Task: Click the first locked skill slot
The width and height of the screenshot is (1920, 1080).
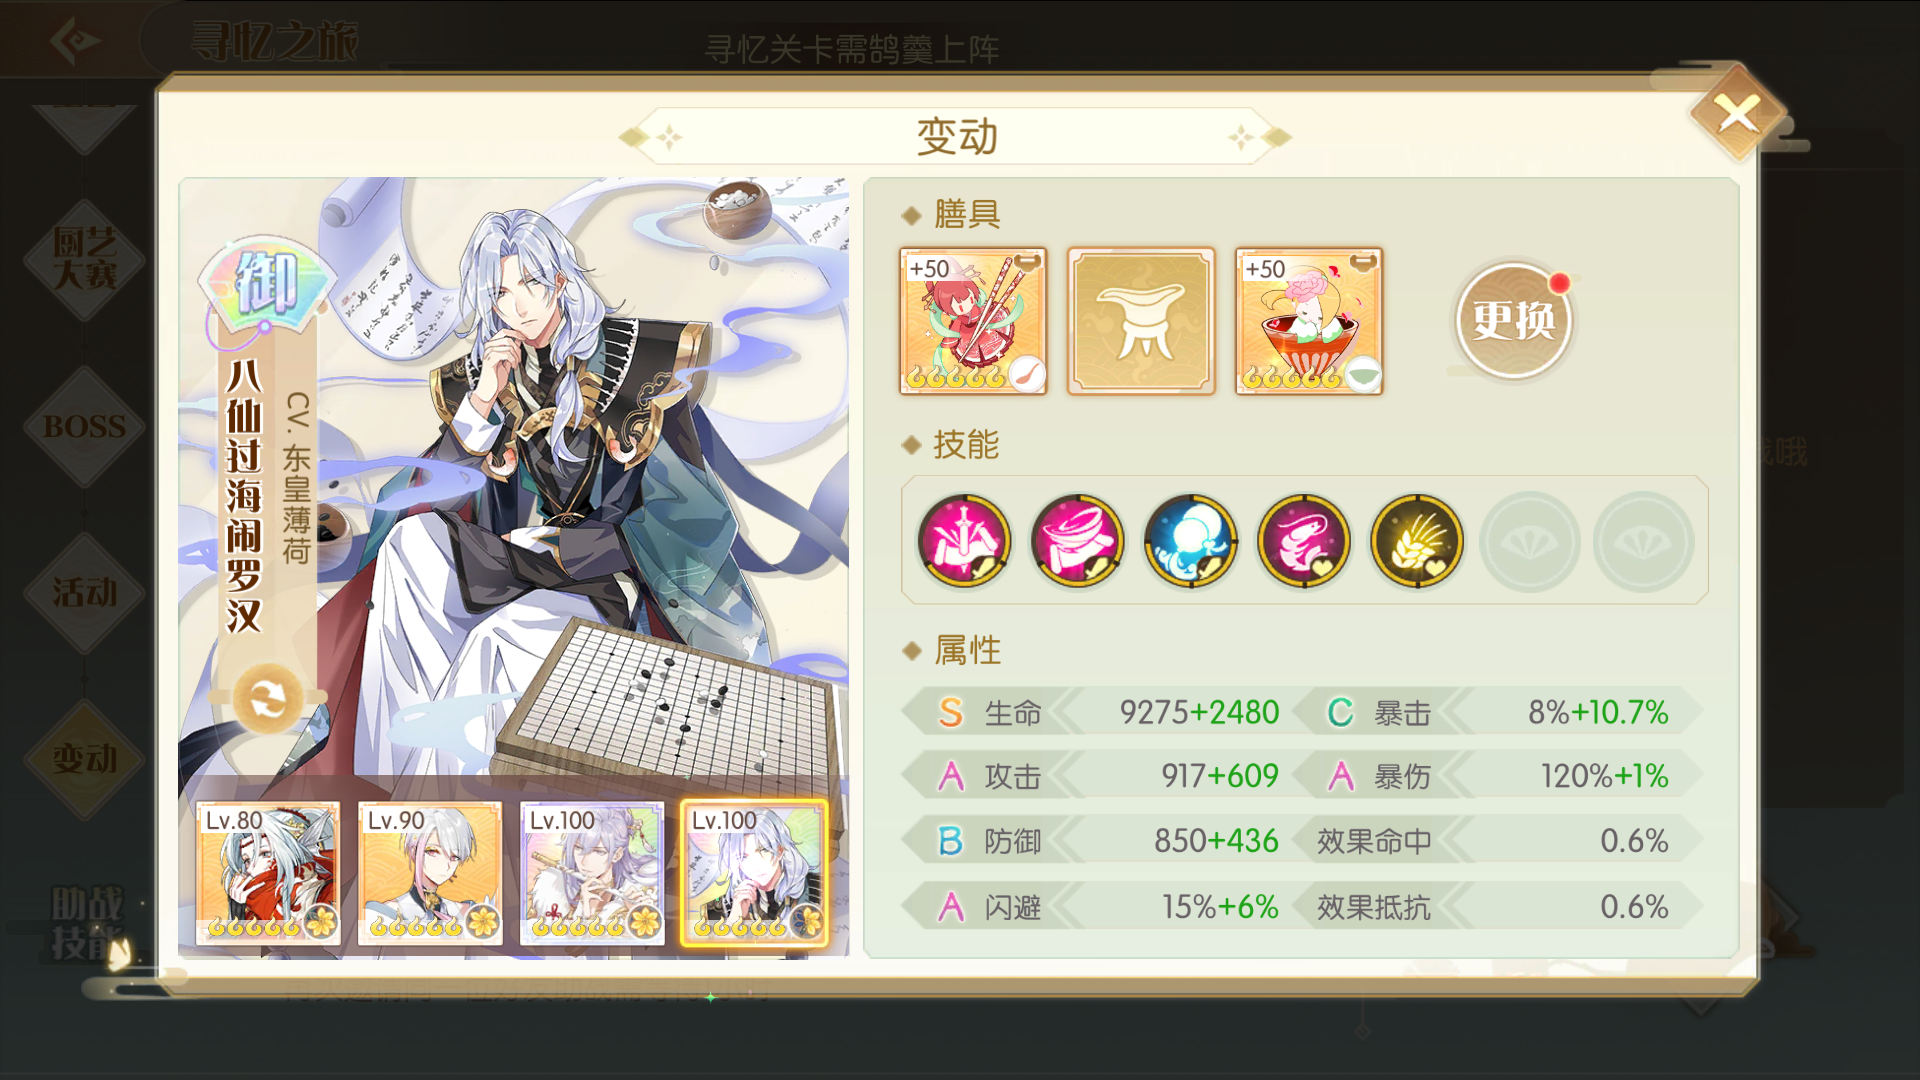Action: point(1530,541)
